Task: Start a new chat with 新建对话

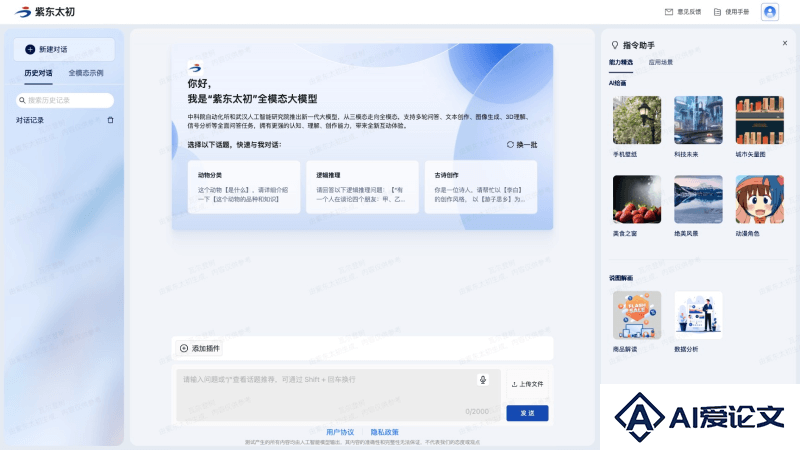Action: point(64,49)
